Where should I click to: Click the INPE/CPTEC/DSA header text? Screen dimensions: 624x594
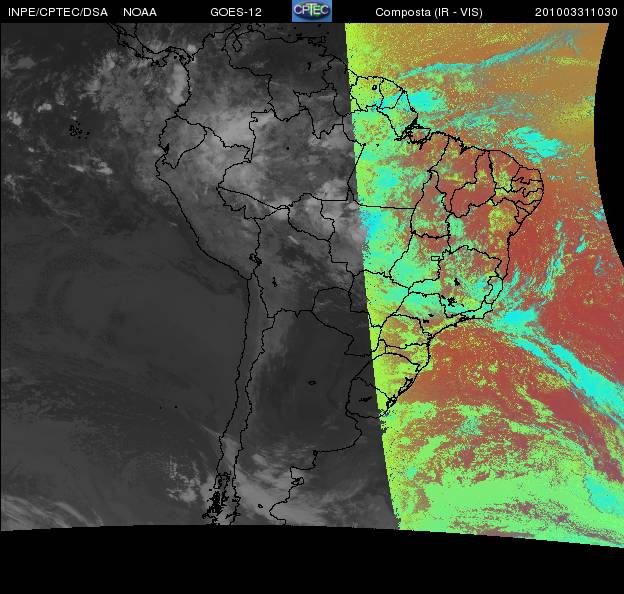click(58, 12)
